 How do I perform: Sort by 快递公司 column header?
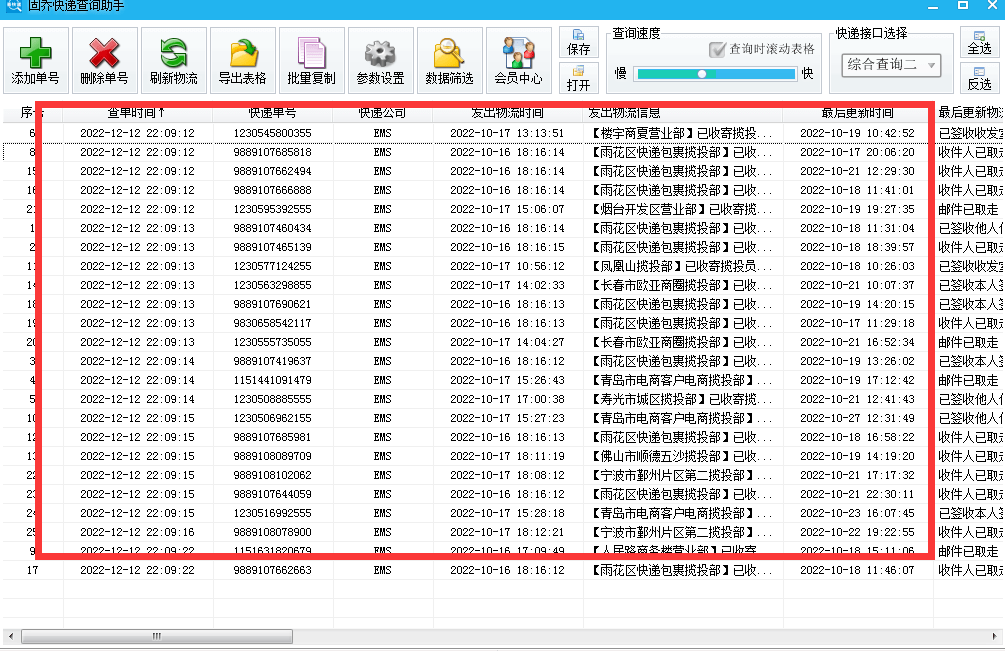point(382,113)
